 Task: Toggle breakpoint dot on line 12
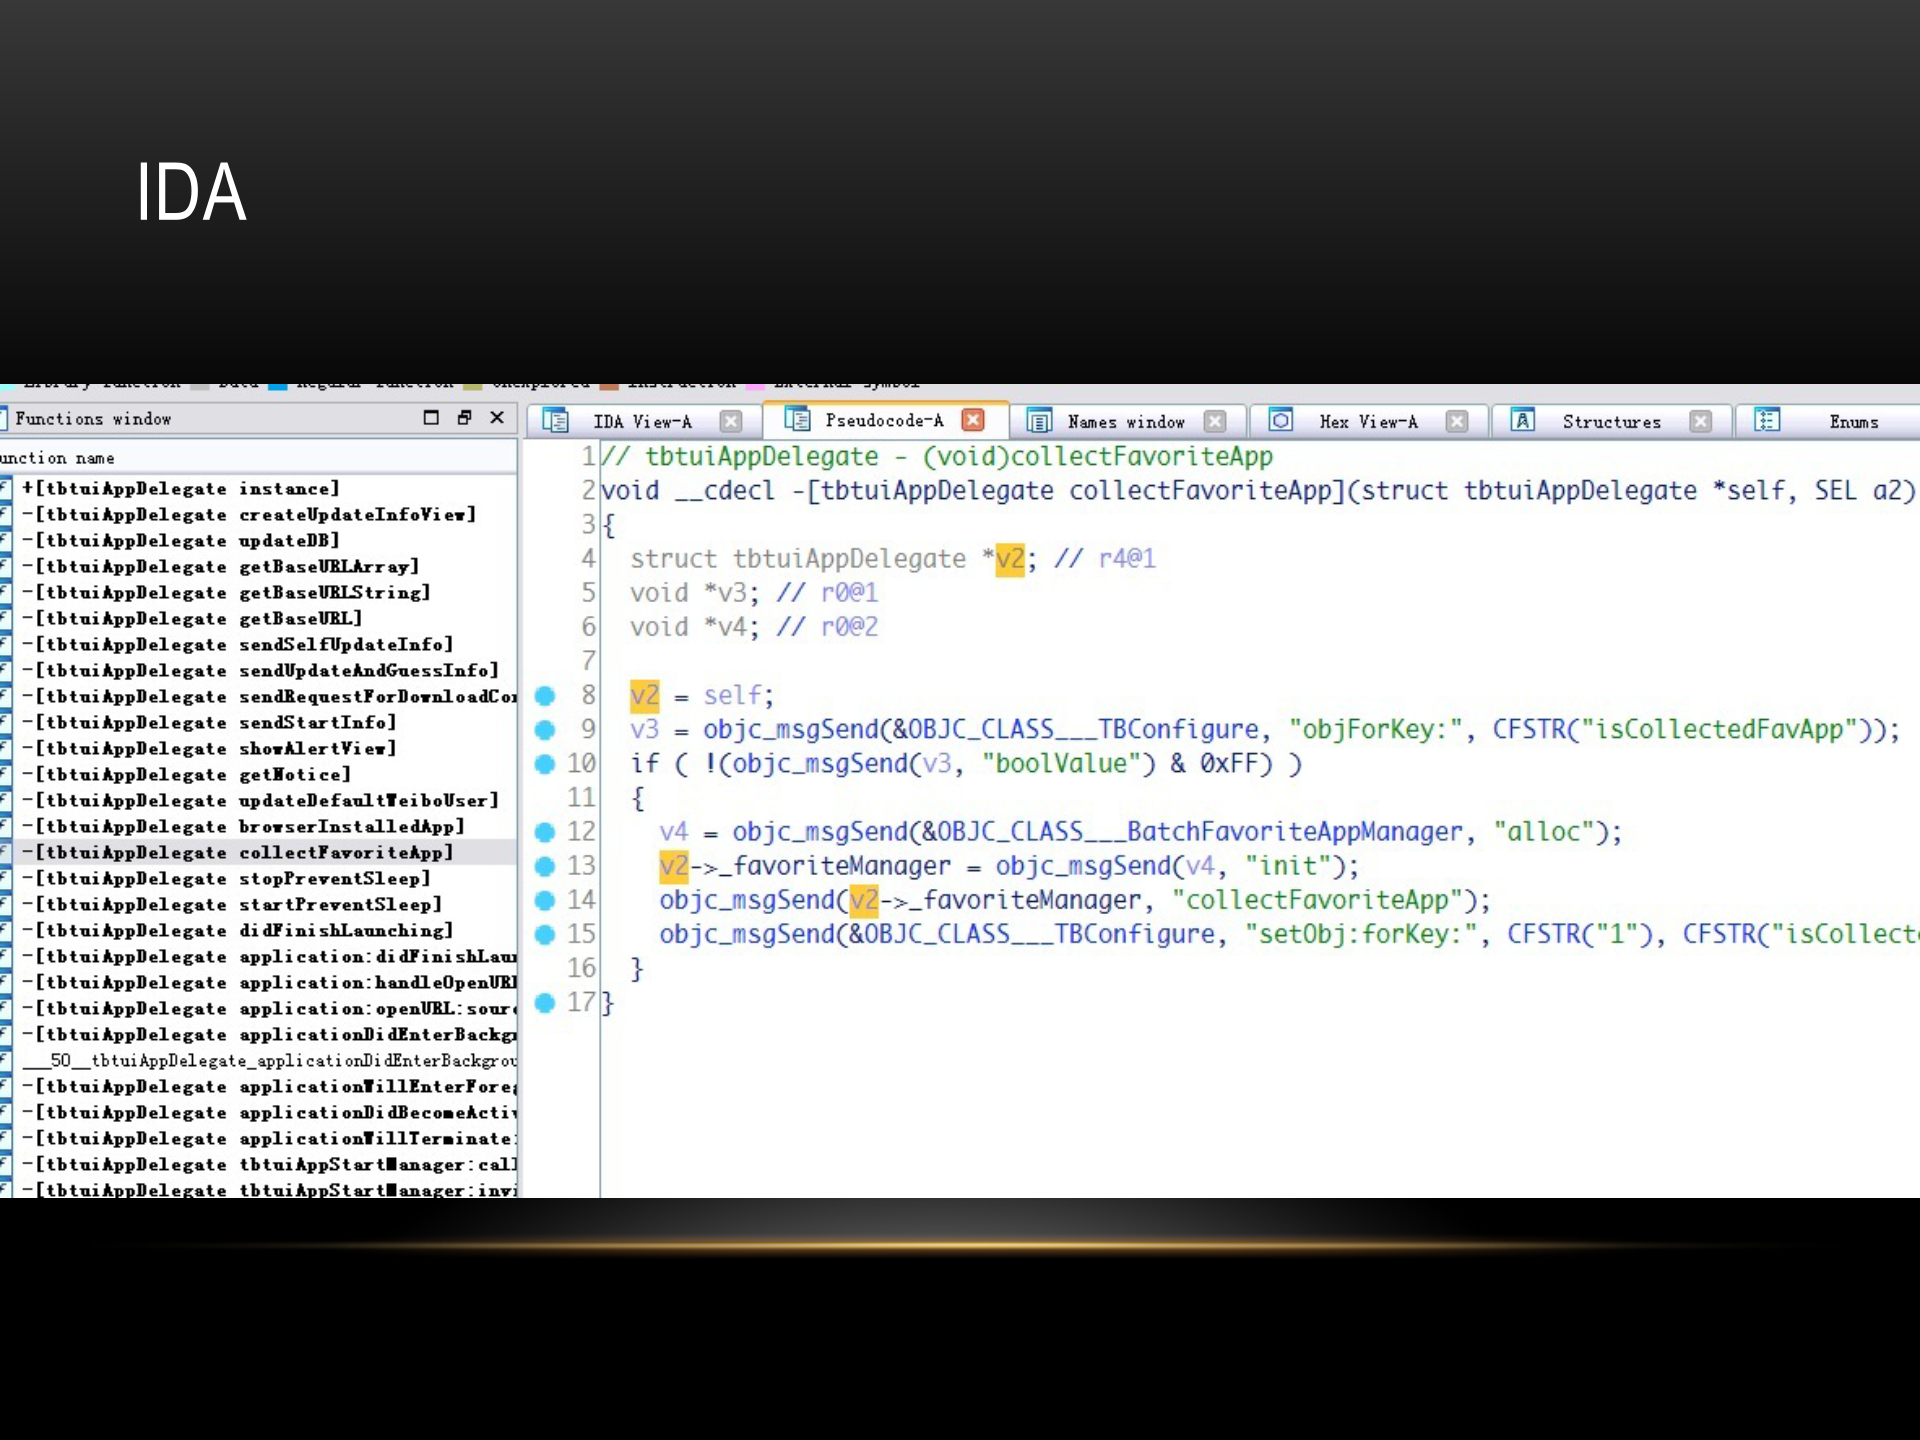545,832
